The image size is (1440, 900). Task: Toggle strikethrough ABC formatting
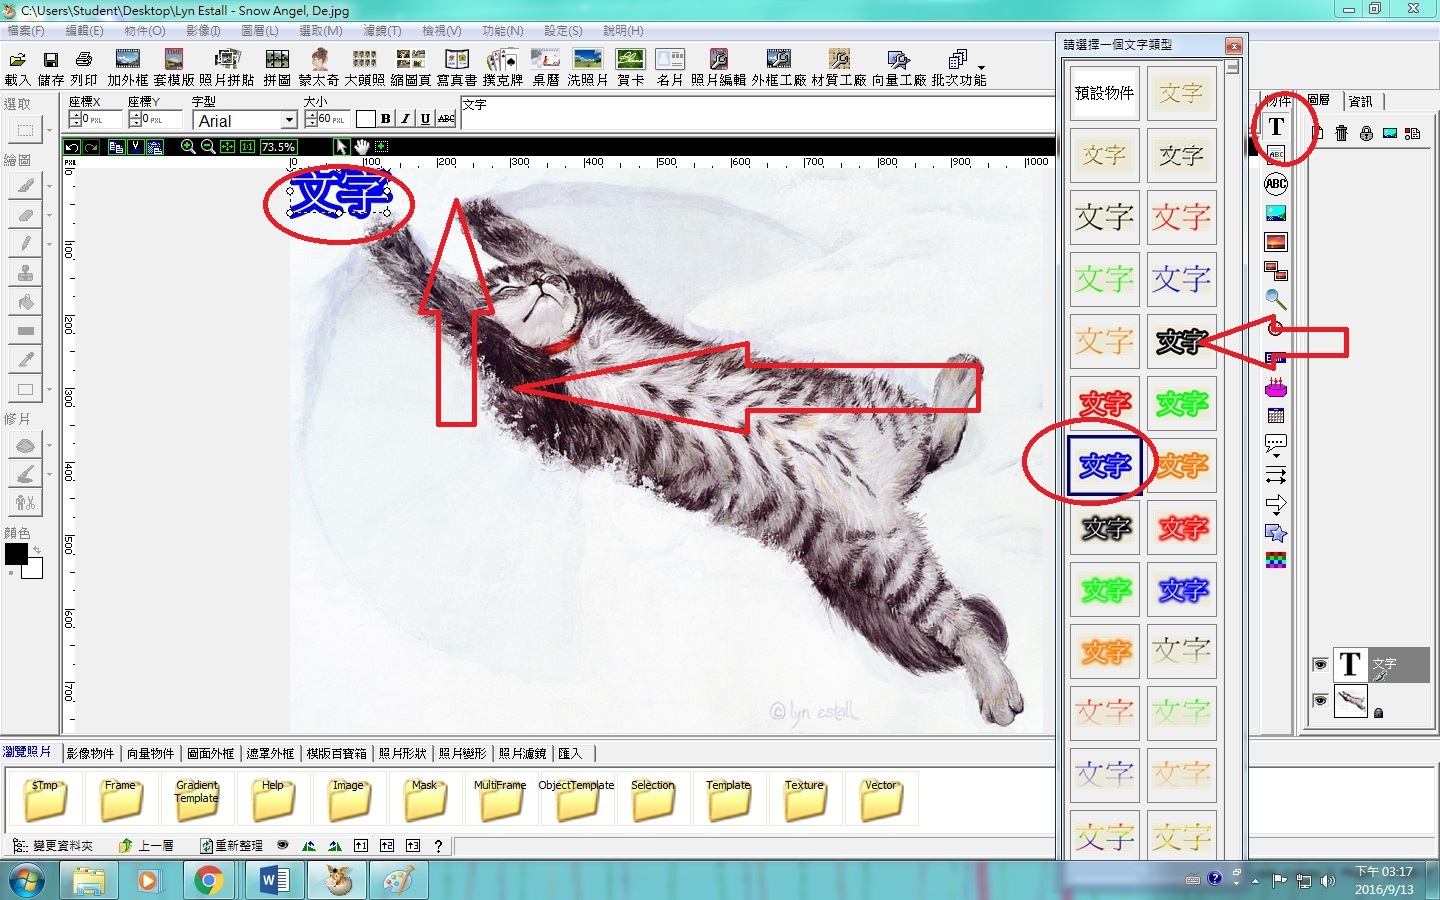pyautogui.click(x=446, y=119)
